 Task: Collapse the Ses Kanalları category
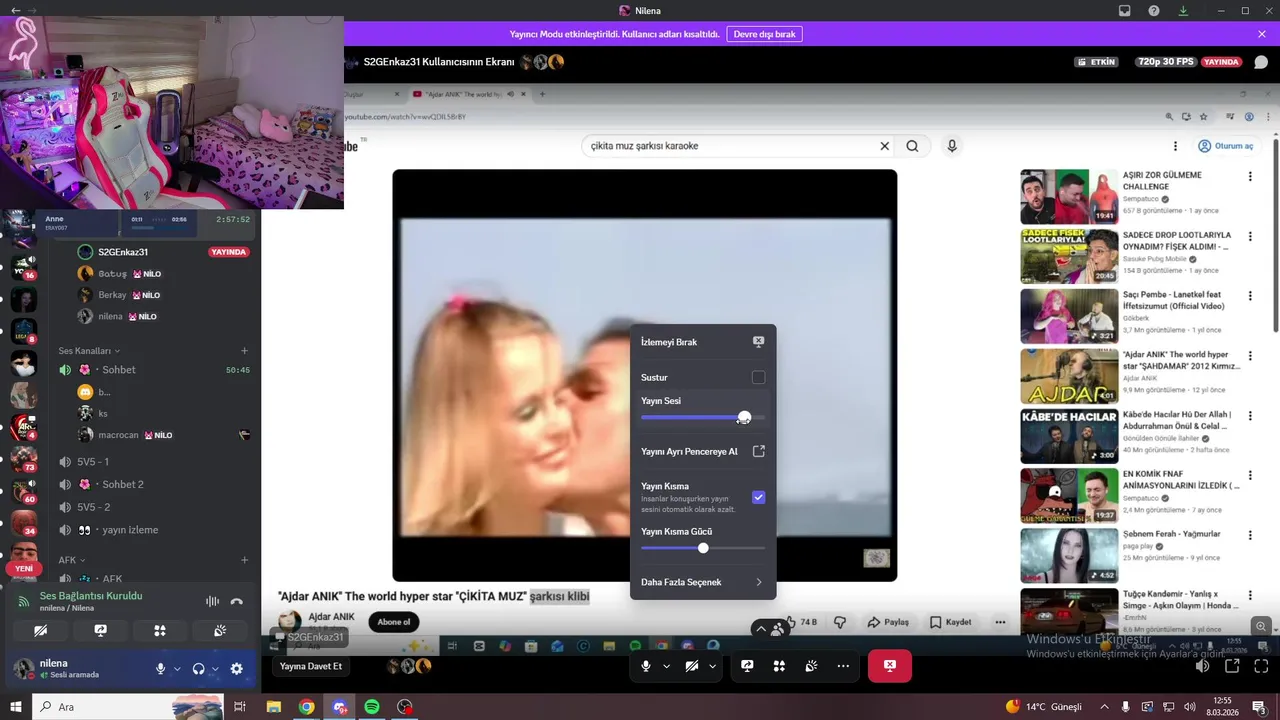coord(89,351)
